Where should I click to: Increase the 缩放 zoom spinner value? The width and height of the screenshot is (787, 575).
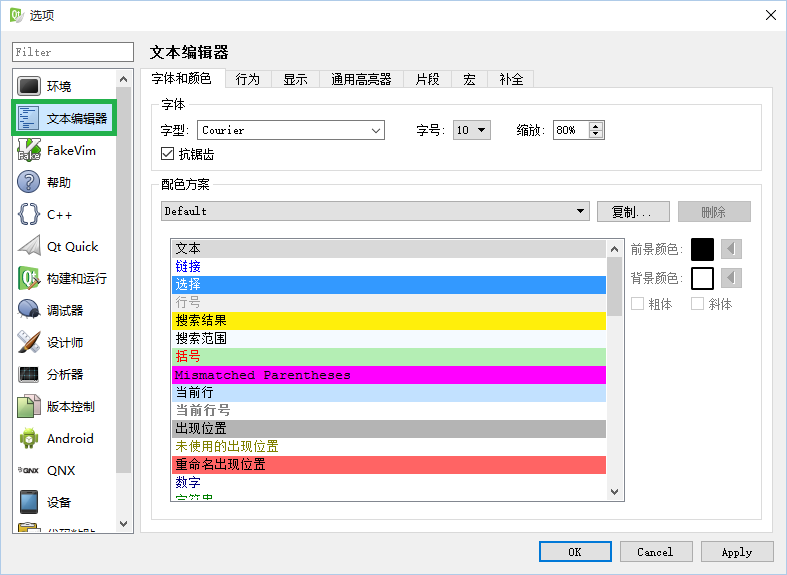coord(596,126)
